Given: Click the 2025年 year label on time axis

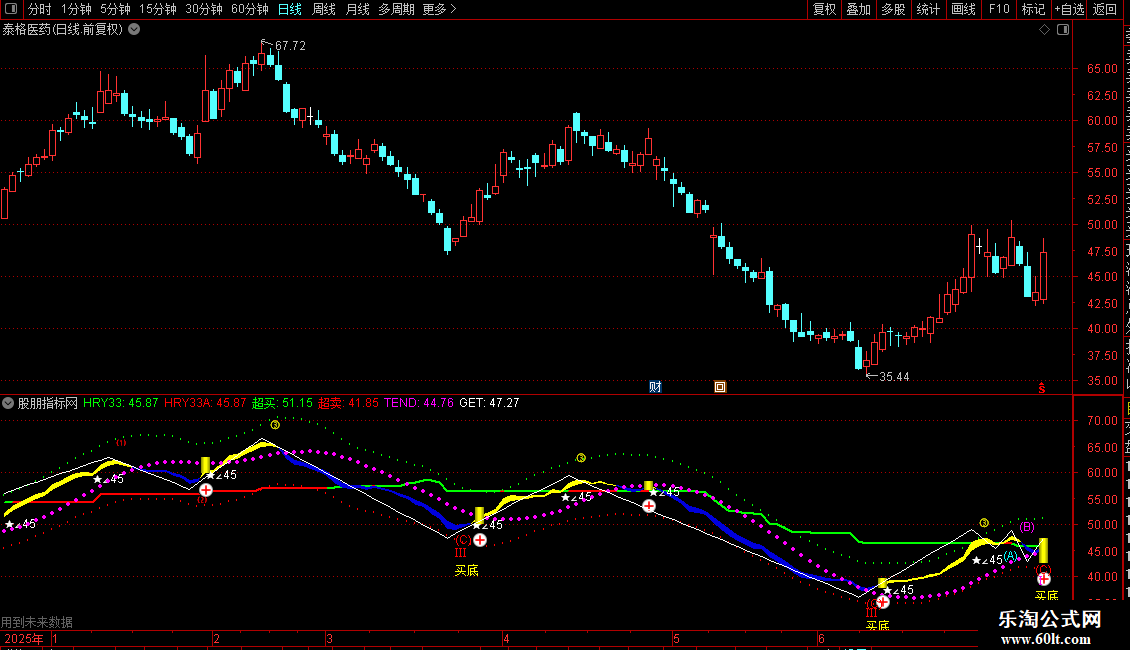Looking at the screenshot, I should (24, 638).
